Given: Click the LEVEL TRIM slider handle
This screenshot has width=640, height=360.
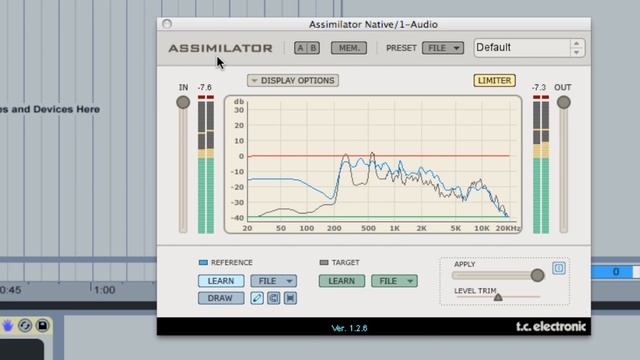Looking at the screenshot, I should (498, 297).
